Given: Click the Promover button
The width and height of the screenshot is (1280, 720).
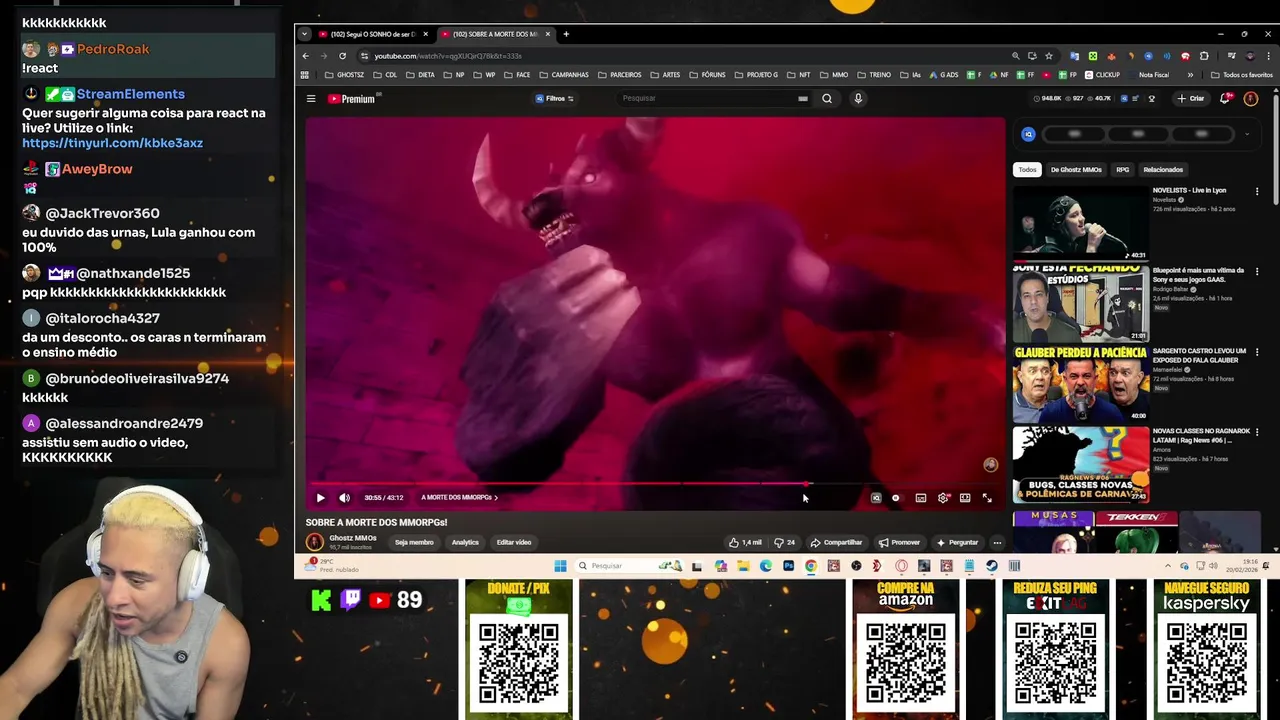Looking at the screenshot, I should click(x=899, y=542).
